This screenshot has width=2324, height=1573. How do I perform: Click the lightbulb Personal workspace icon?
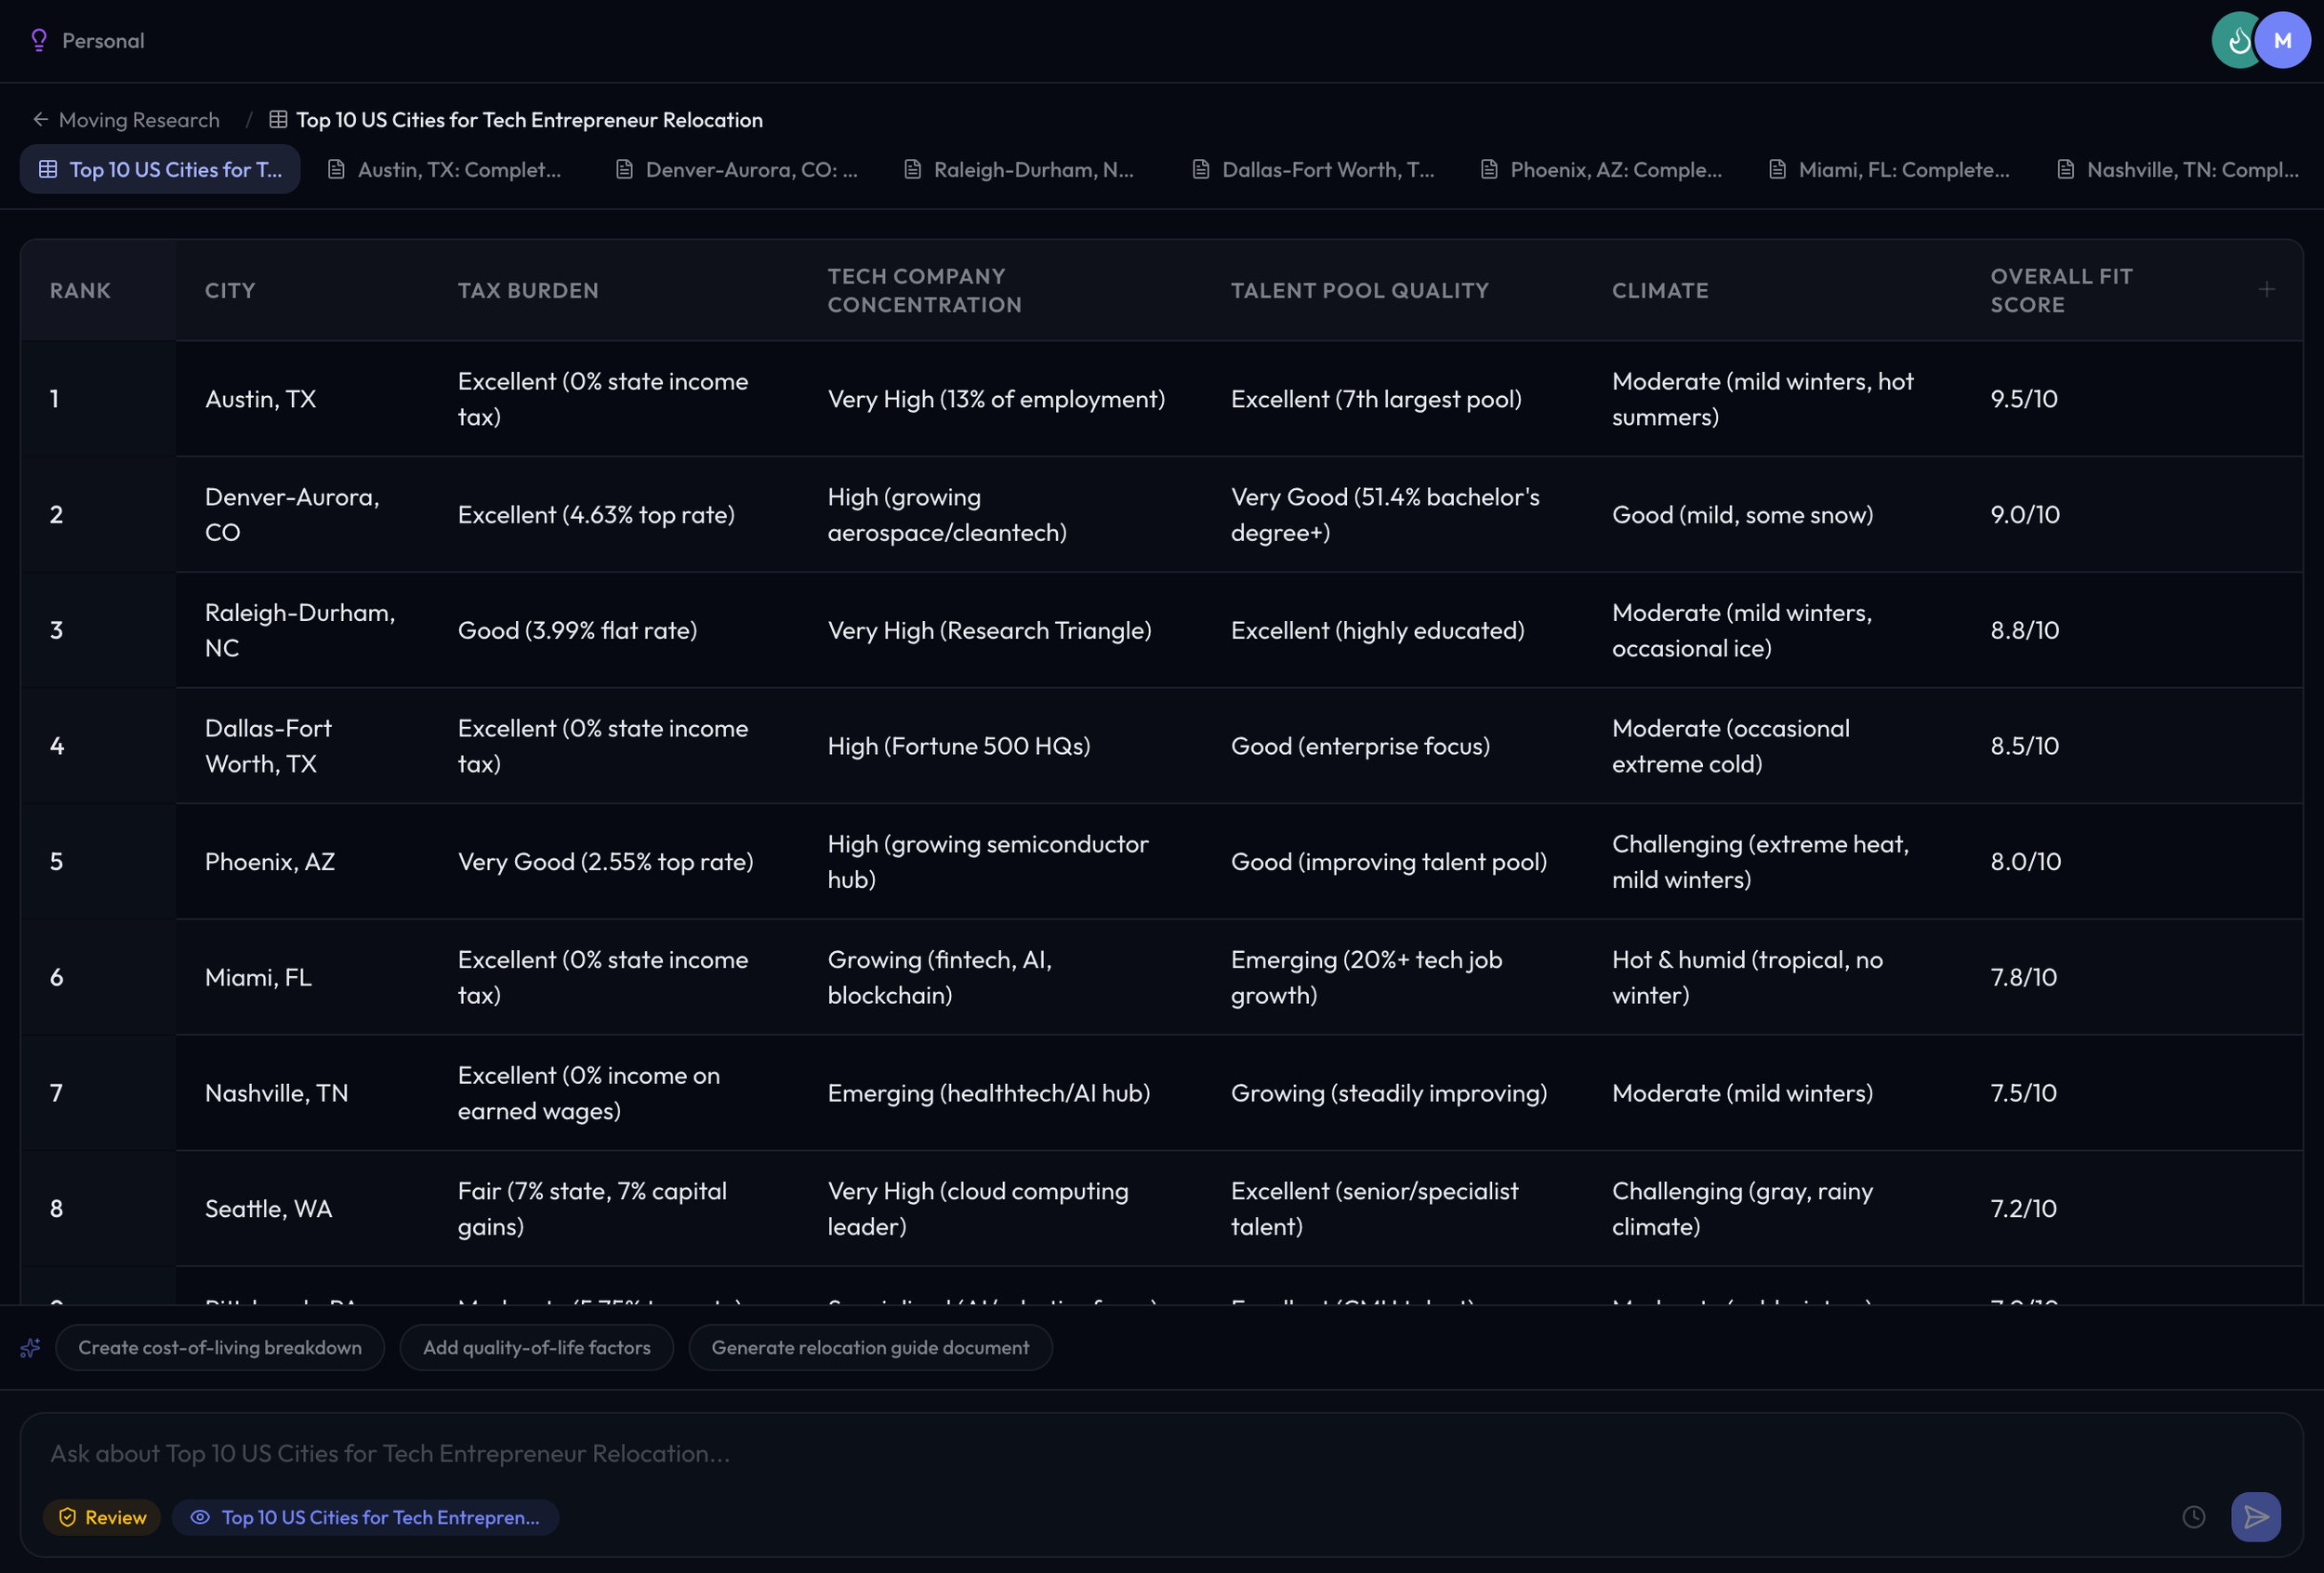(39, 40)
